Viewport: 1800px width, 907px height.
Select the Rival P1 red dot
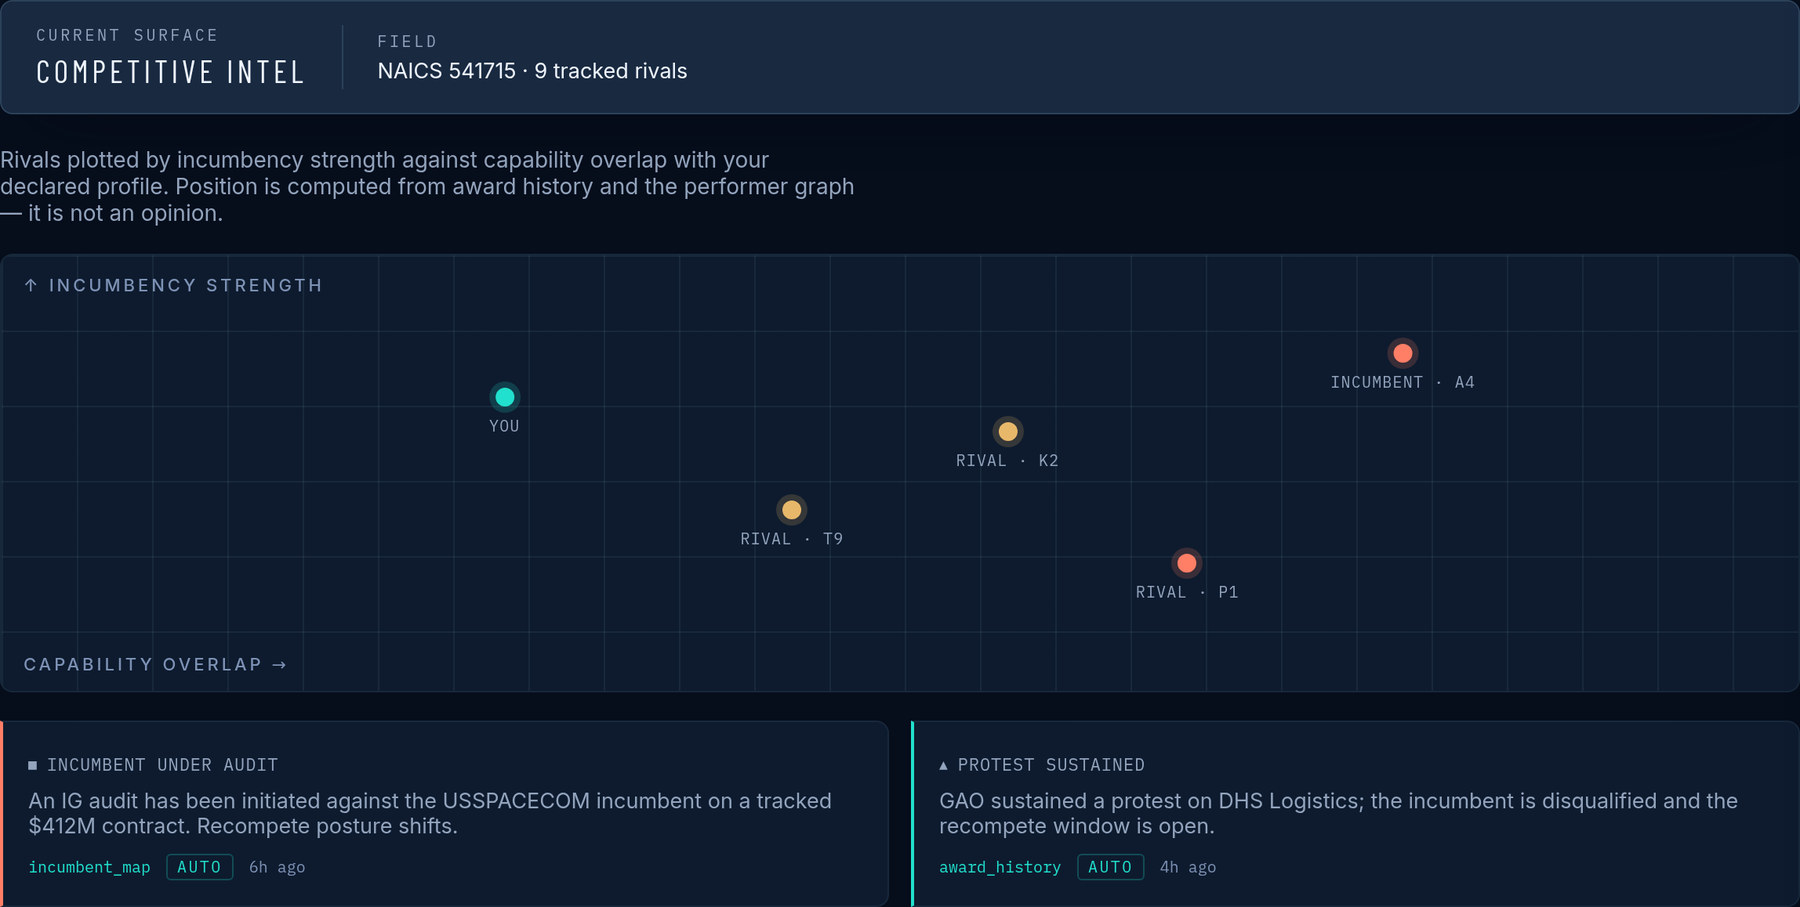[x=1187, y=563]
